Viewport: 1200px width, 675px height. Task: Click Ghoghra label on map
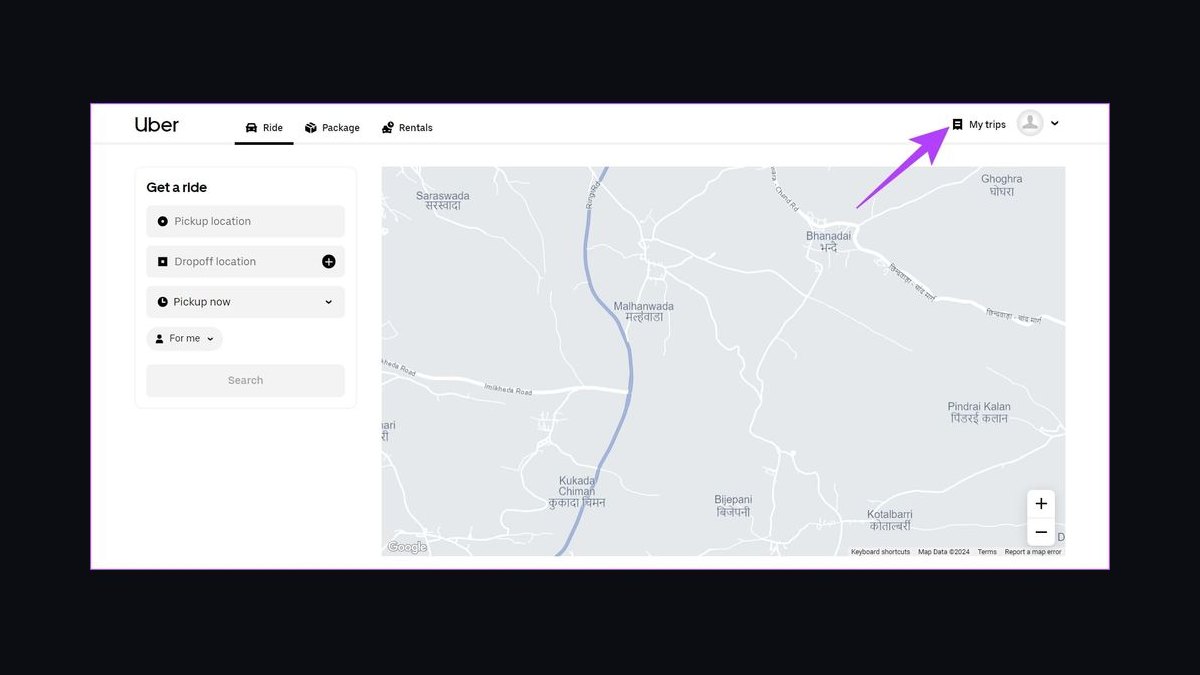tap(1001, 184)
